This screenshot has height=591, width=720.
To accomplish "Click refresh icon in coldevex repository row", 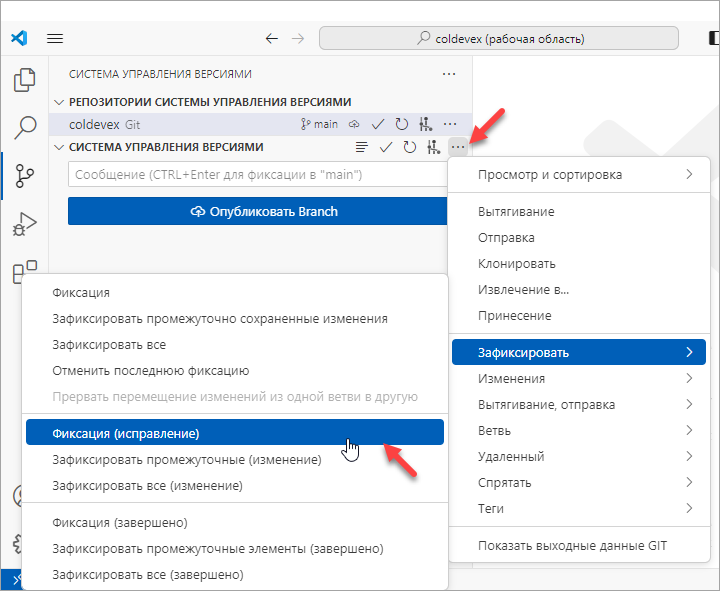I will 402,125.
